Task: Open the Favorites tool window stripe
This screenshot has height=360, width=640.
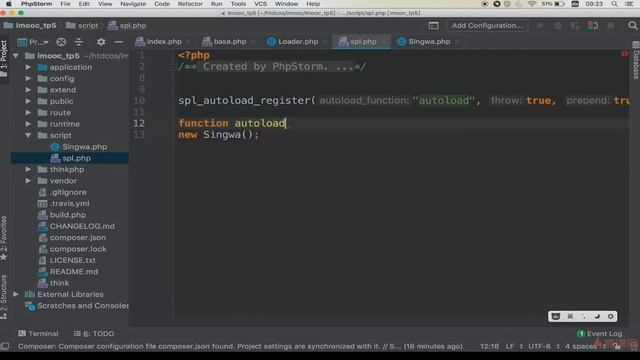Action: [x=4, y=238]
